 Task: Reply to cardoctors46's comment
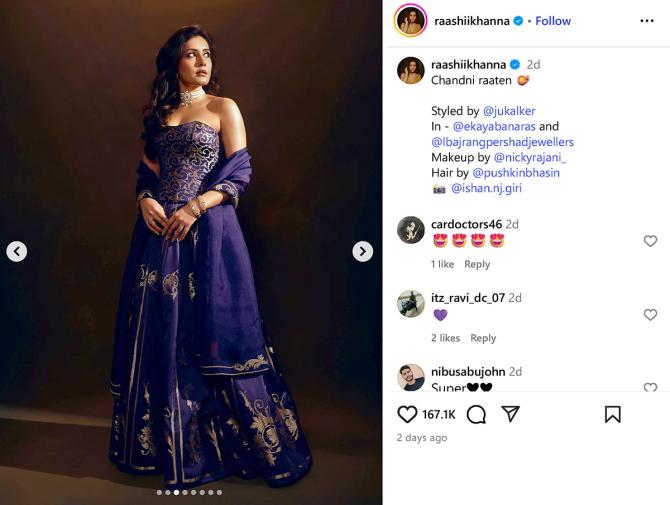[x=477, y=264]
